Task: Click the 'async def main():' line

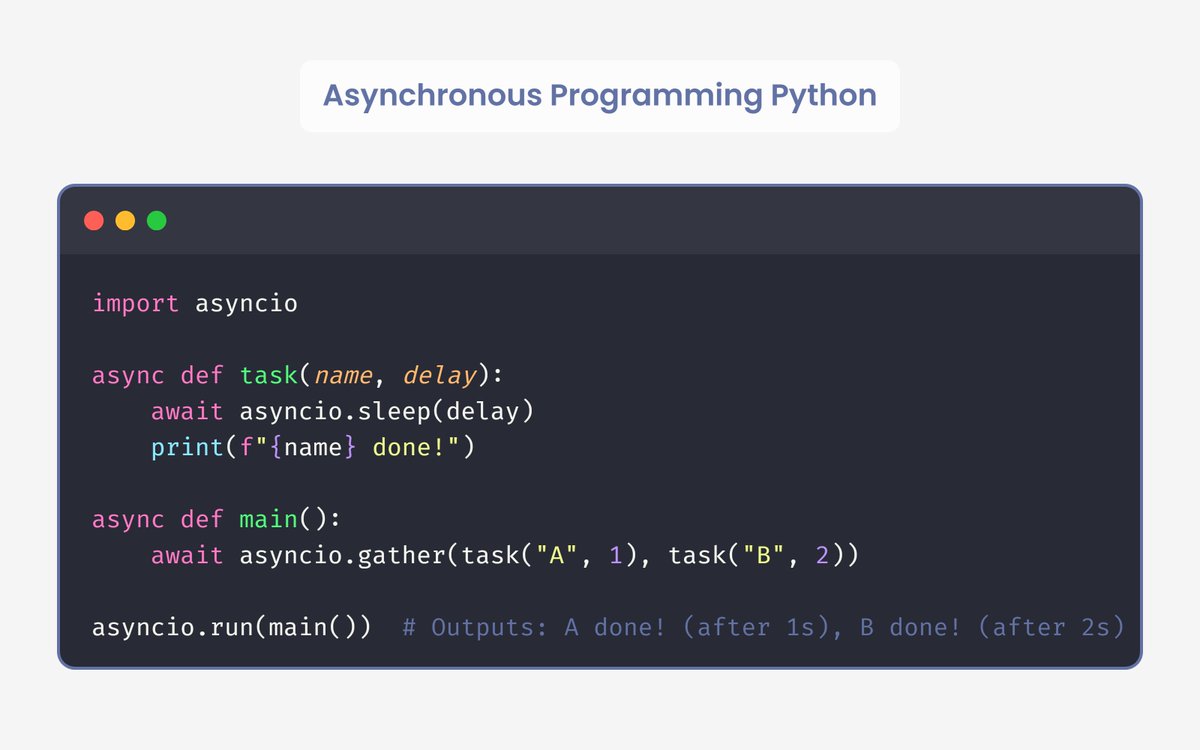Action: 217,520
